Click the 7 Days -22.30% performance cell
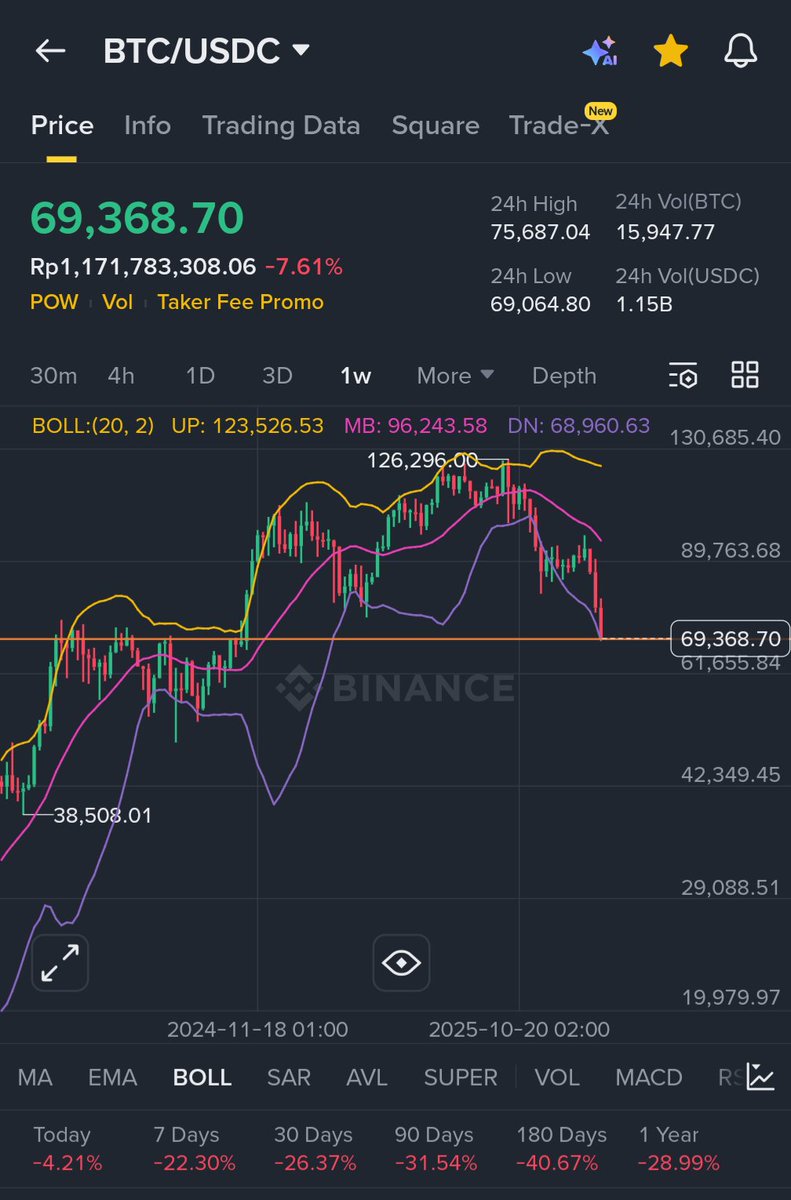 point(194,1149)
